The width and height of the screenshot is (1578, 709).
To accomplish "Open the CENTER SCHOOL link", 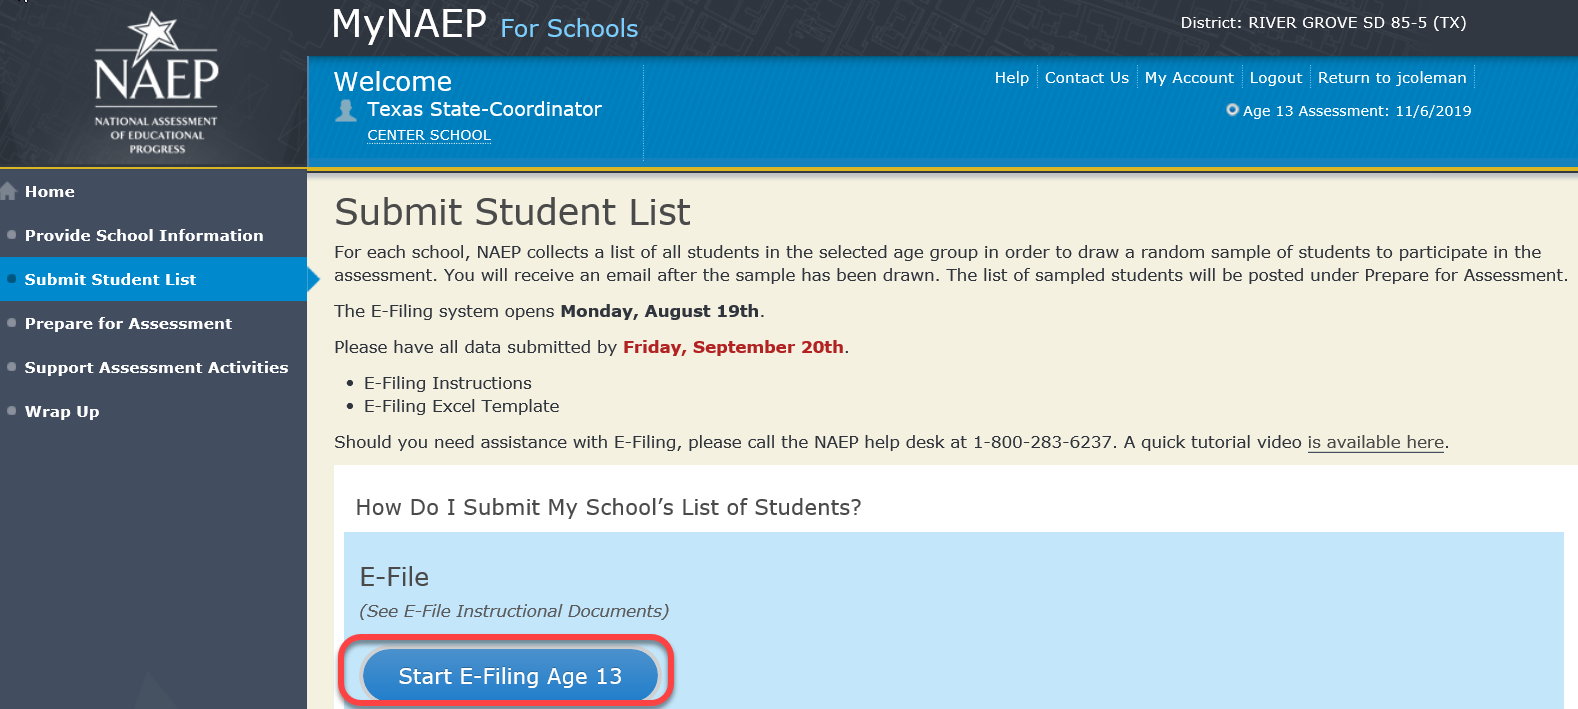I will click(428, 135).
